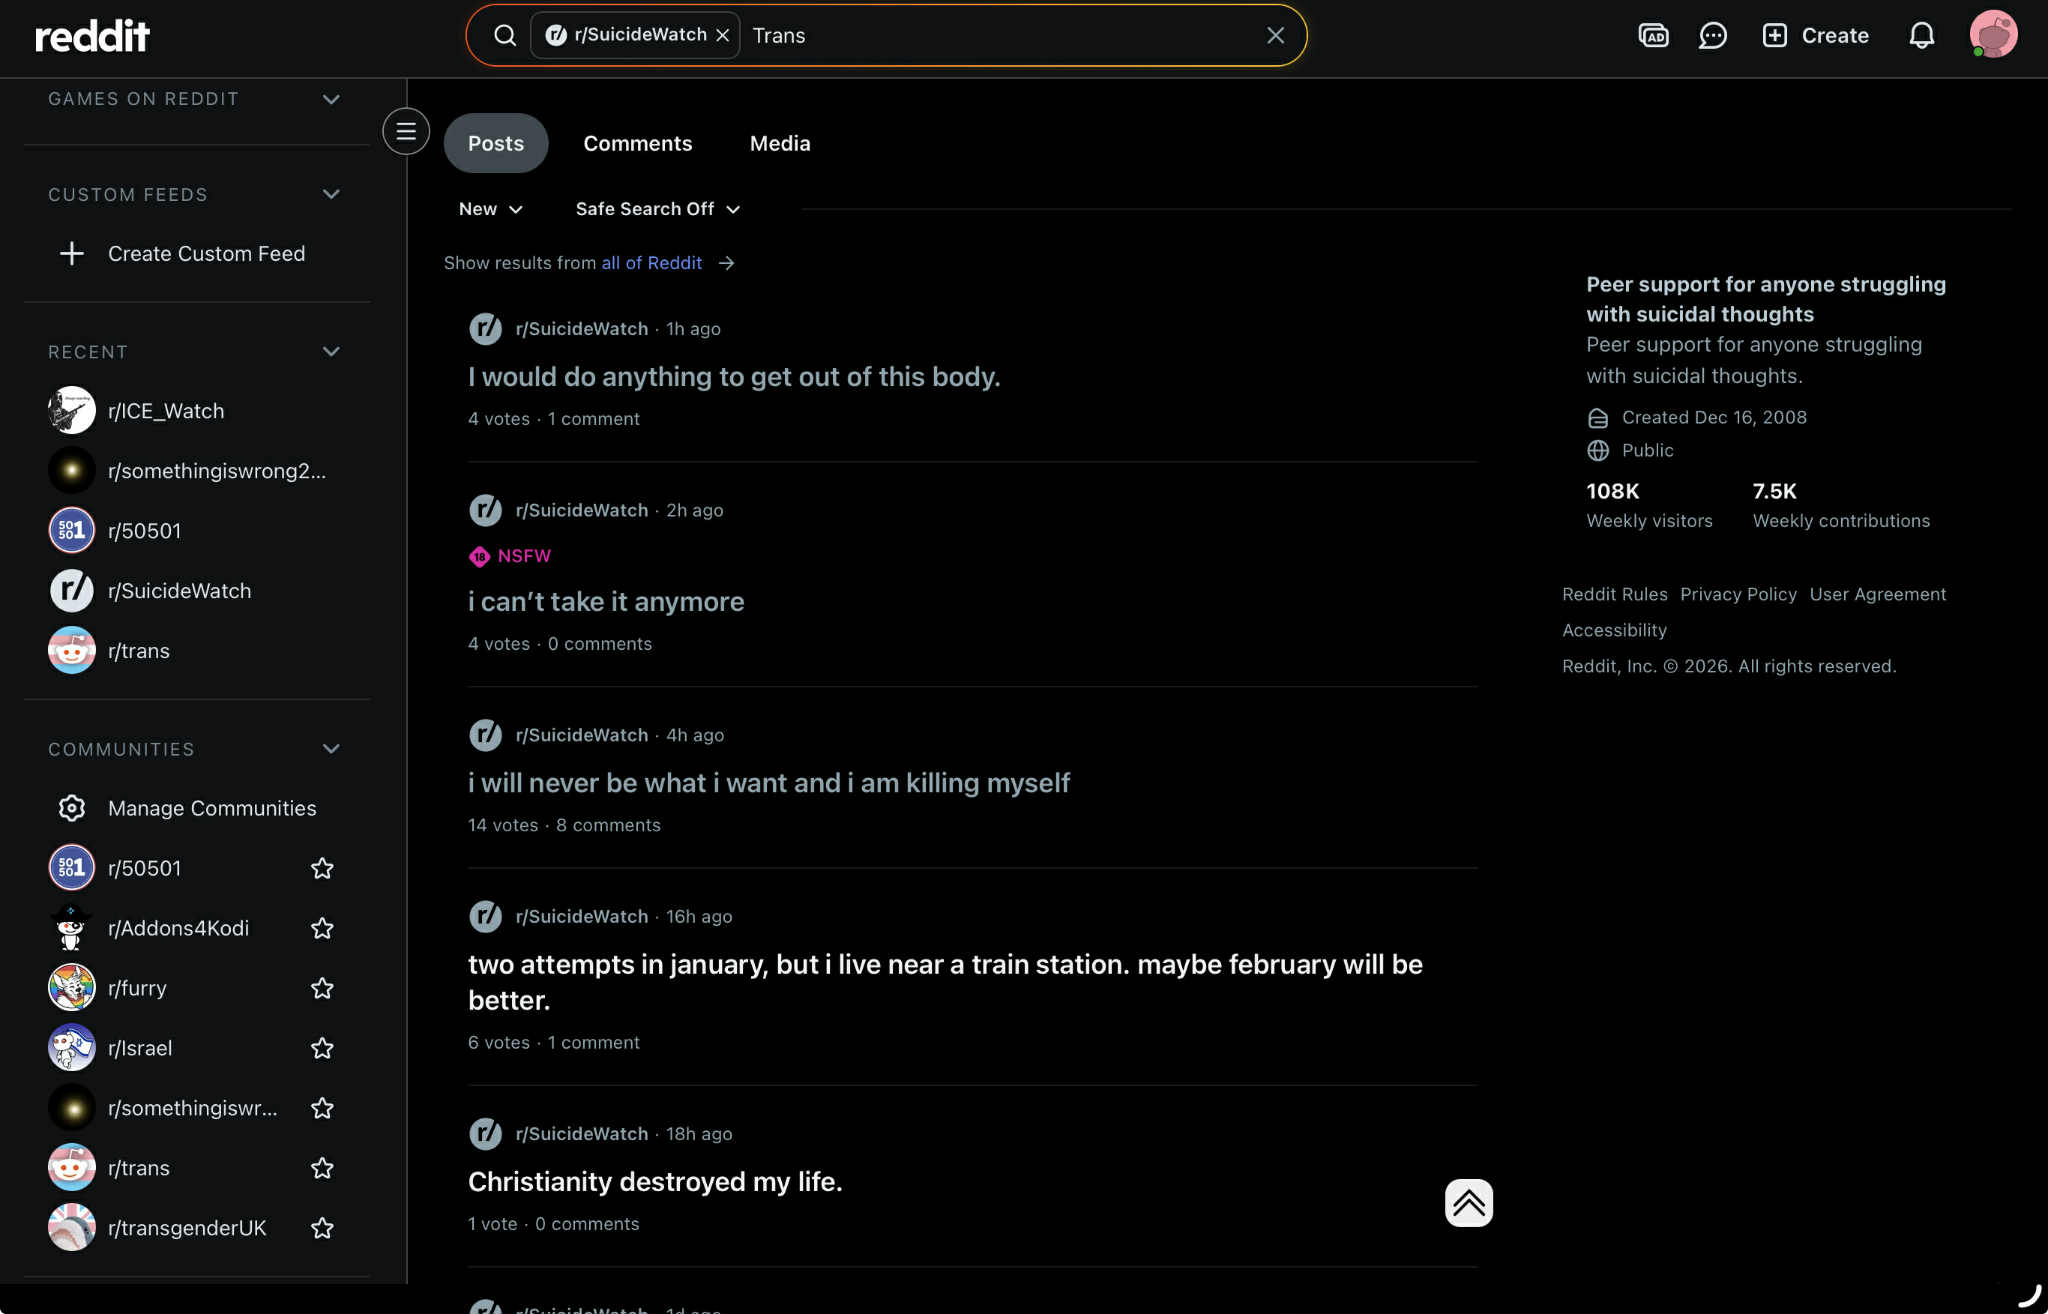Viewport: 2048px width, 1314px height.
Task: Remove r/SuicideWatch search filter chip
Action: click(723, 36)
